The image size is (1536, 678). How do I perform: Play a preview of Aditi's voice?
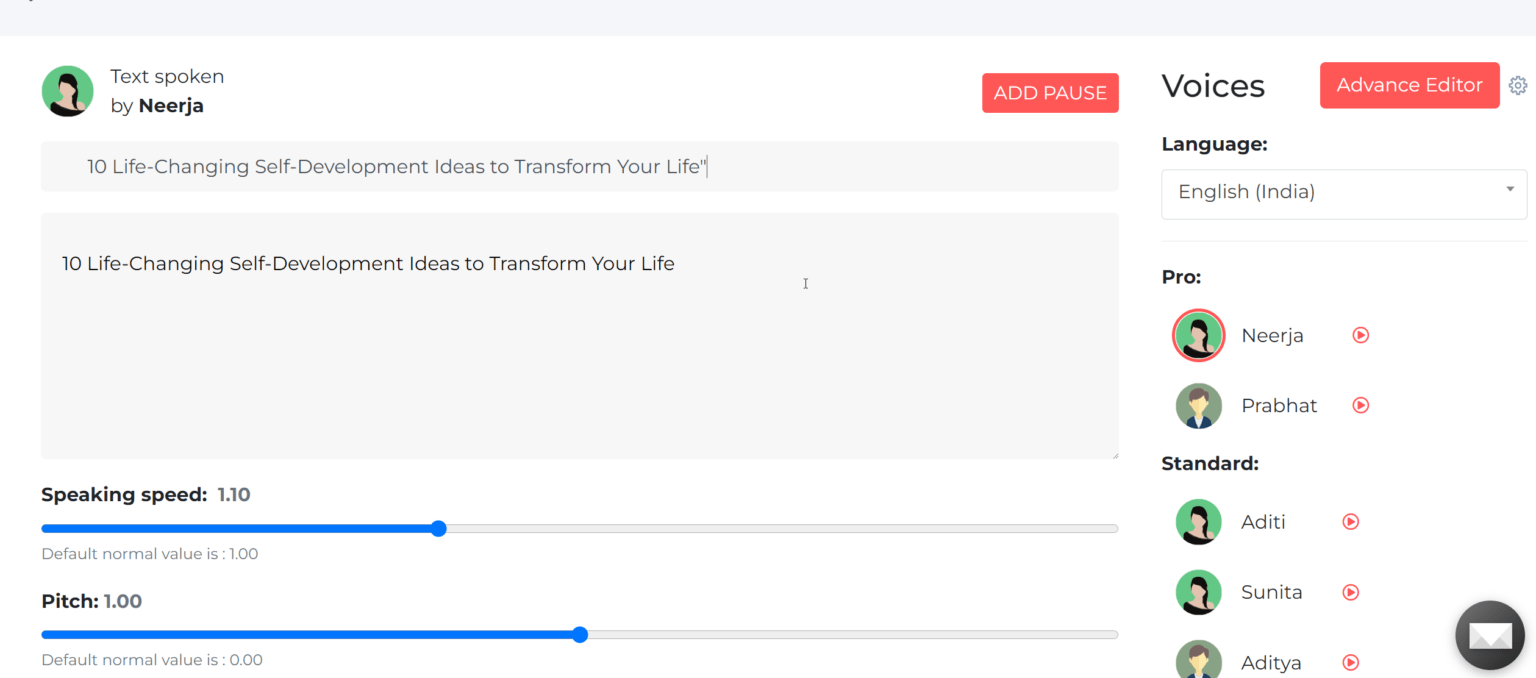point(1351,521)
